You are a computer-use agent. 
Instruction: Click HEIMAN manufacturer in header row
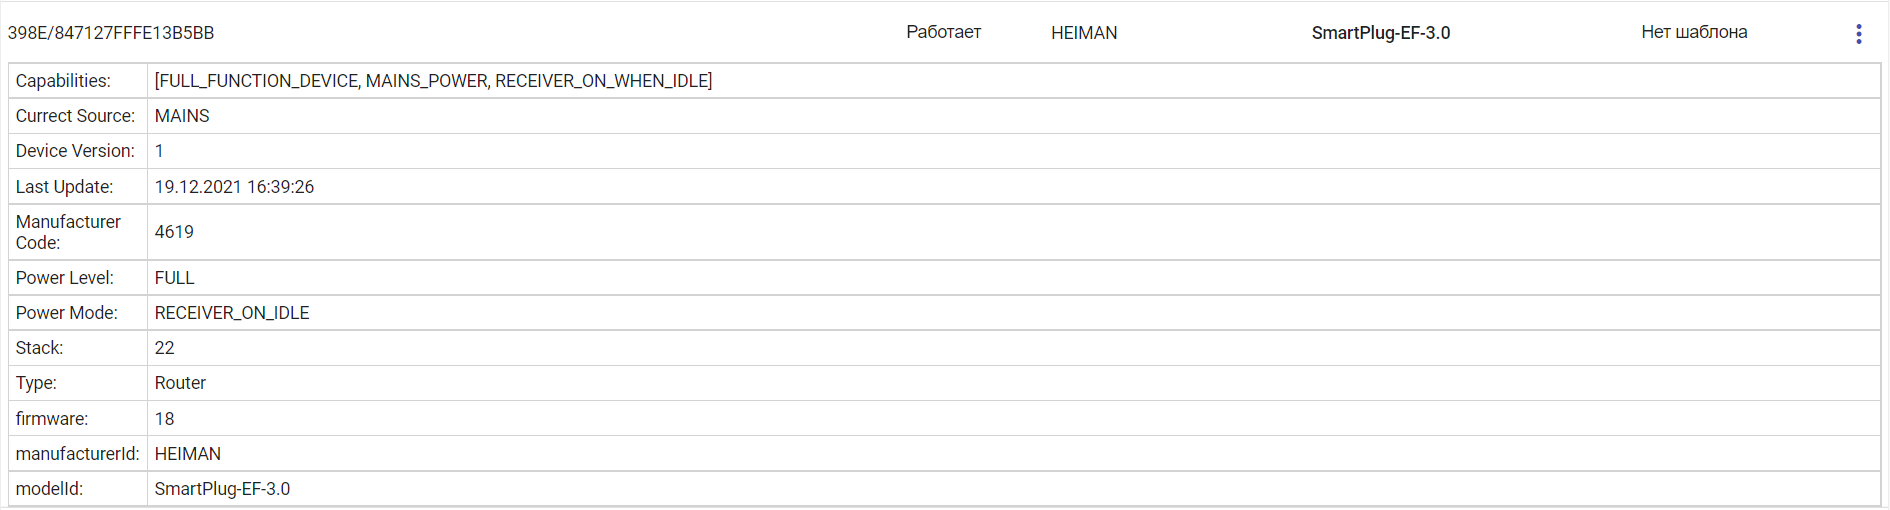1084,33
